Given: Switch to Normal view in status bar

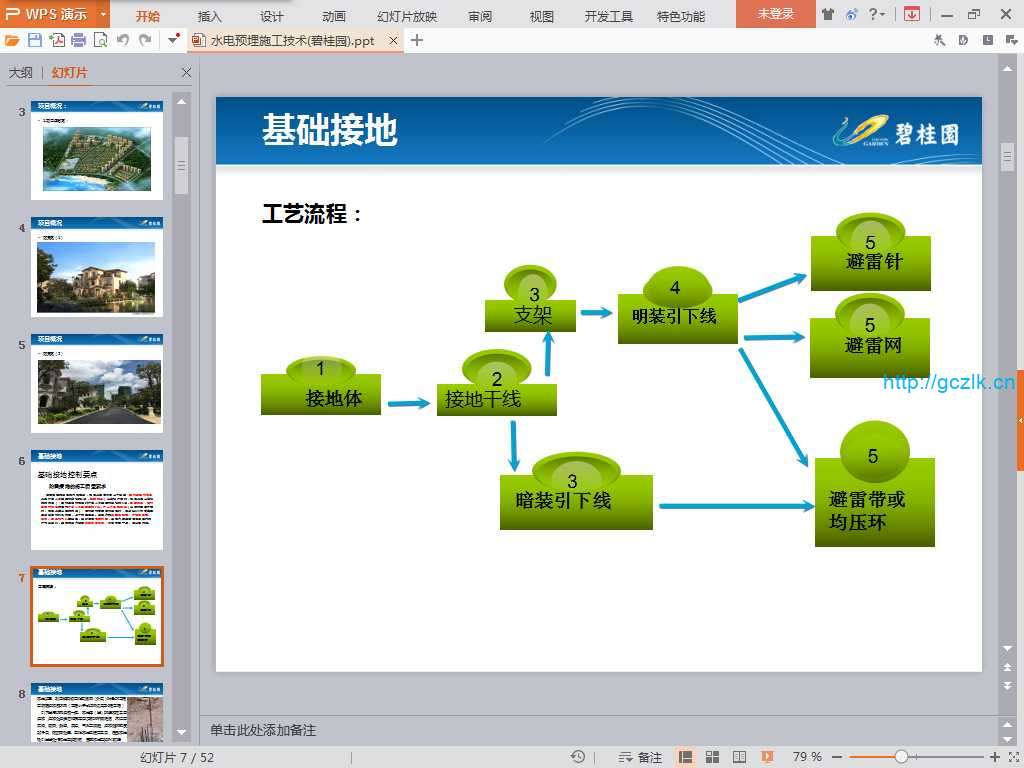Looking at the screenshot, I should pos(686,757).
